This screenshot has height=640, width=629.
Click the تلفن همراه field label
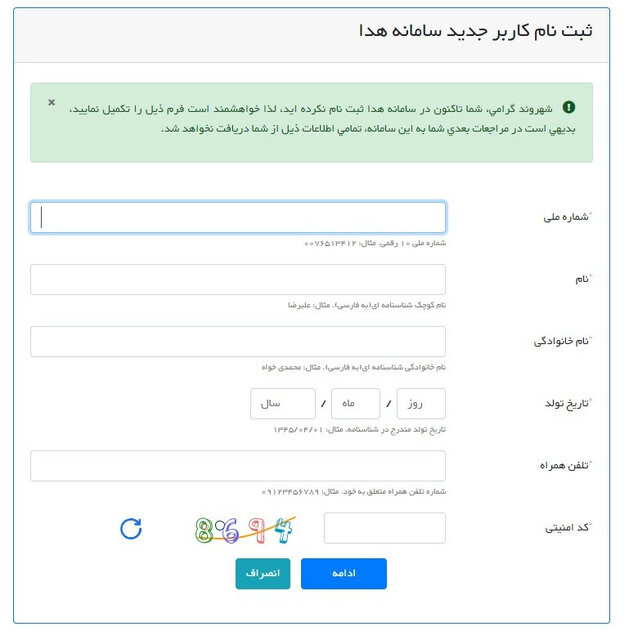(562, 465)
